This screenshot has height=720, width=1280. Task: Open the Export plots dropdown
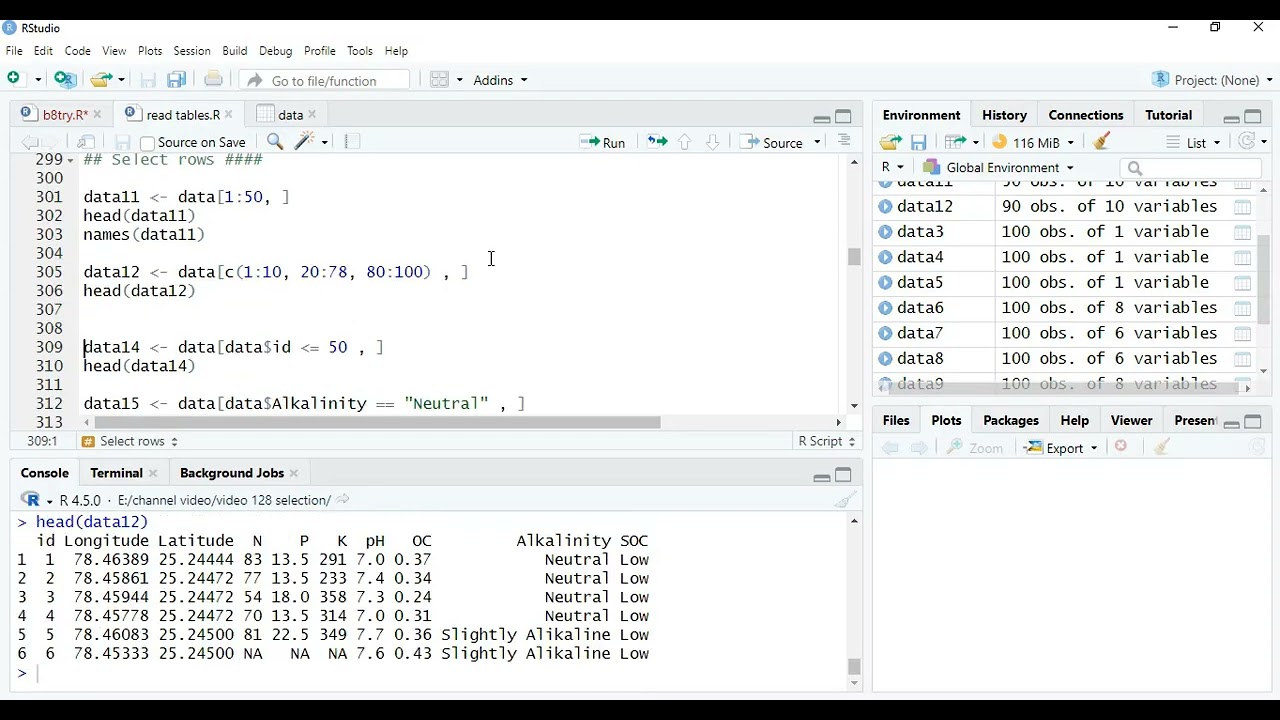click(1061, 448)
